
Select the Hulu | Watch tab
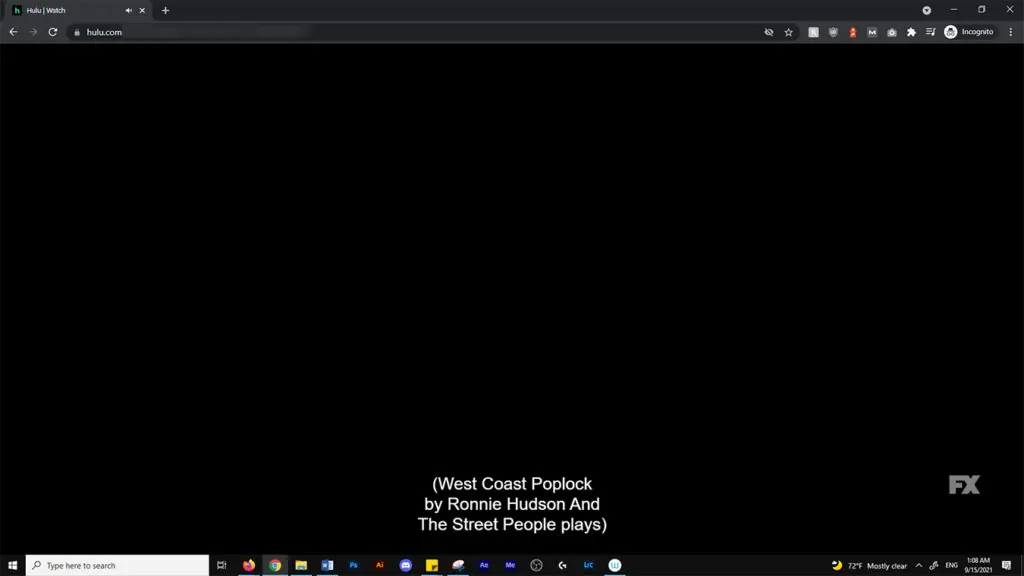pyautogui.click(x=78, y=10)
